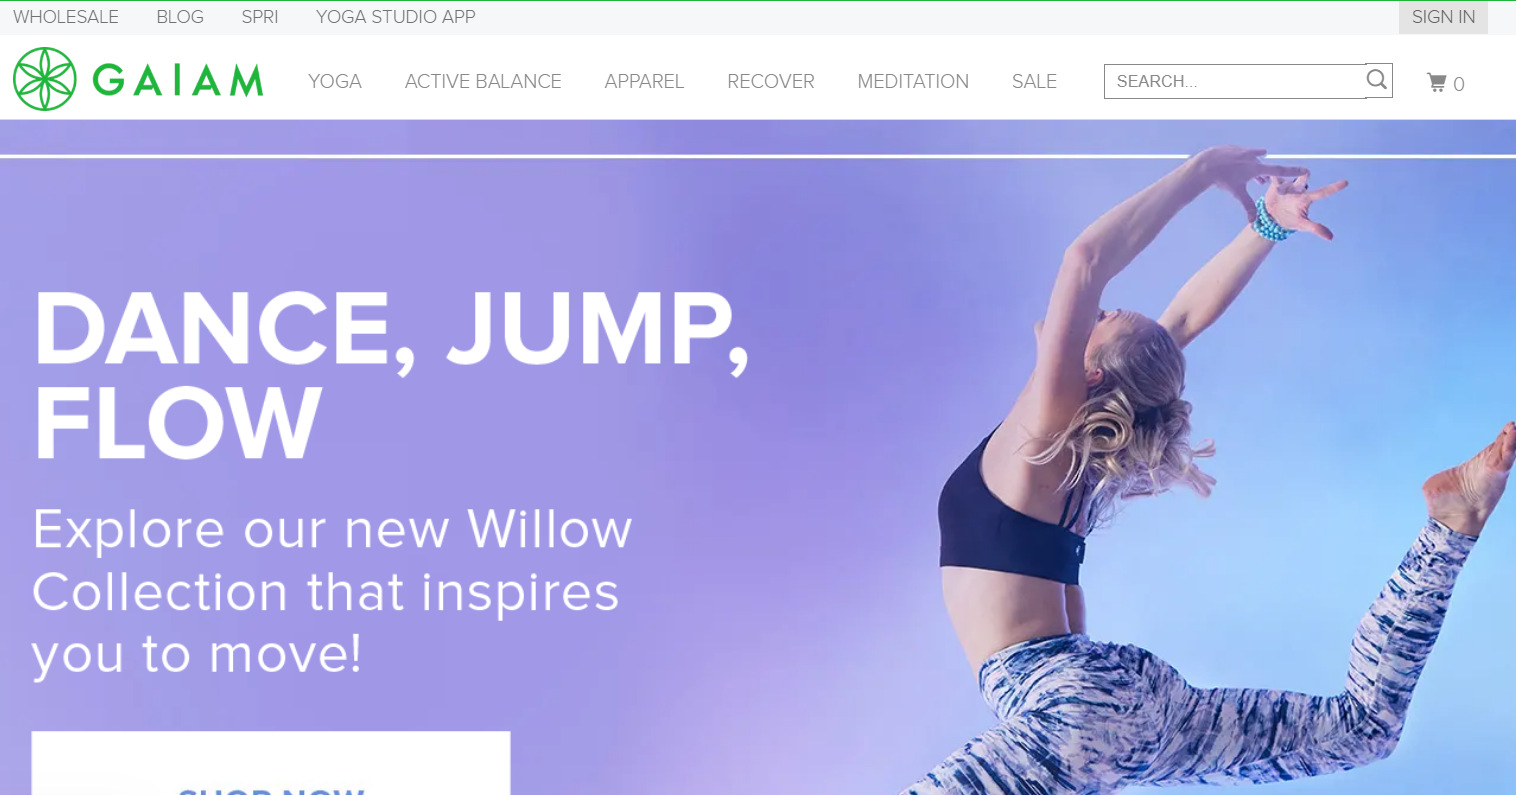Click in the Search input field
Screen dimensions: 1516x795
pos(1235,82)
